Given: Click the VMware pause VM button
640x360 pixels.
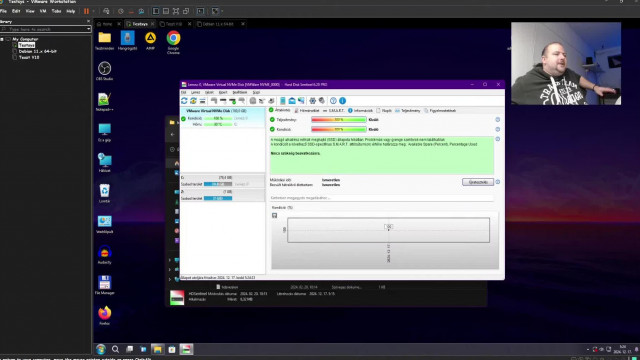Looking at the screenshot, I should click(x=86, y=11).
